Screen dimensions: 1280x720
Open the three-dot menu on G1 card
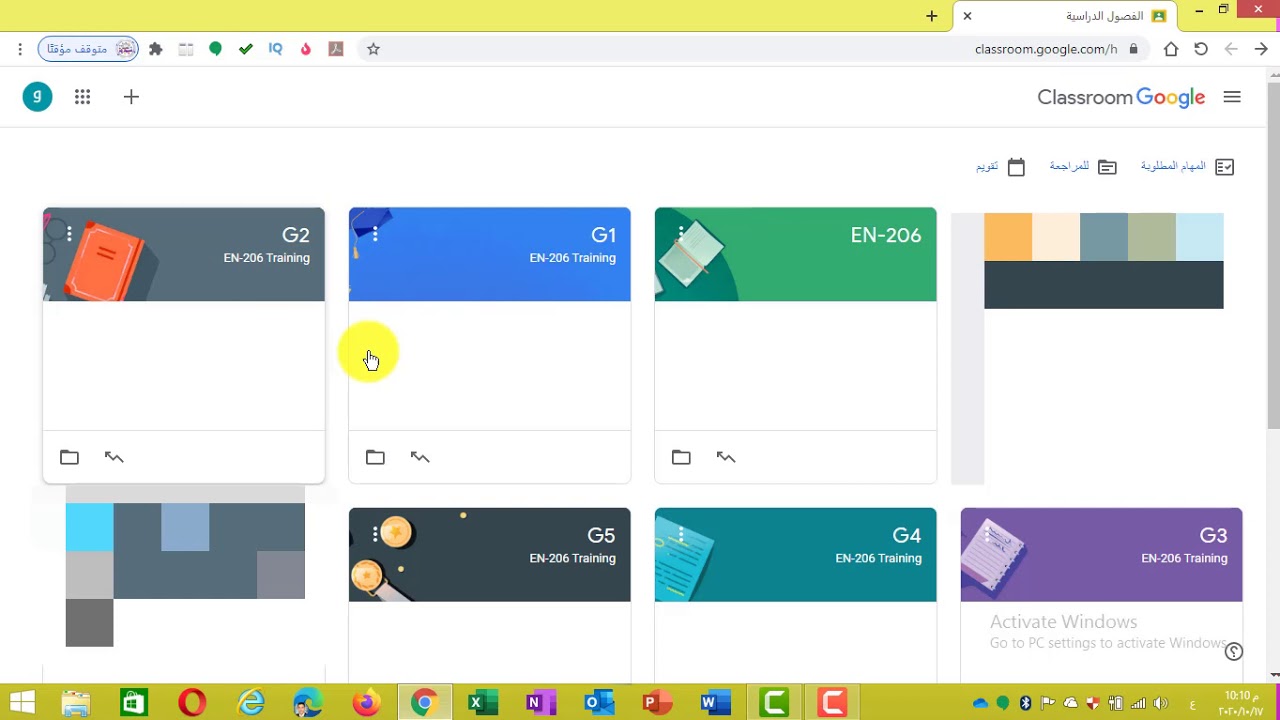click(x=375, y=234)
